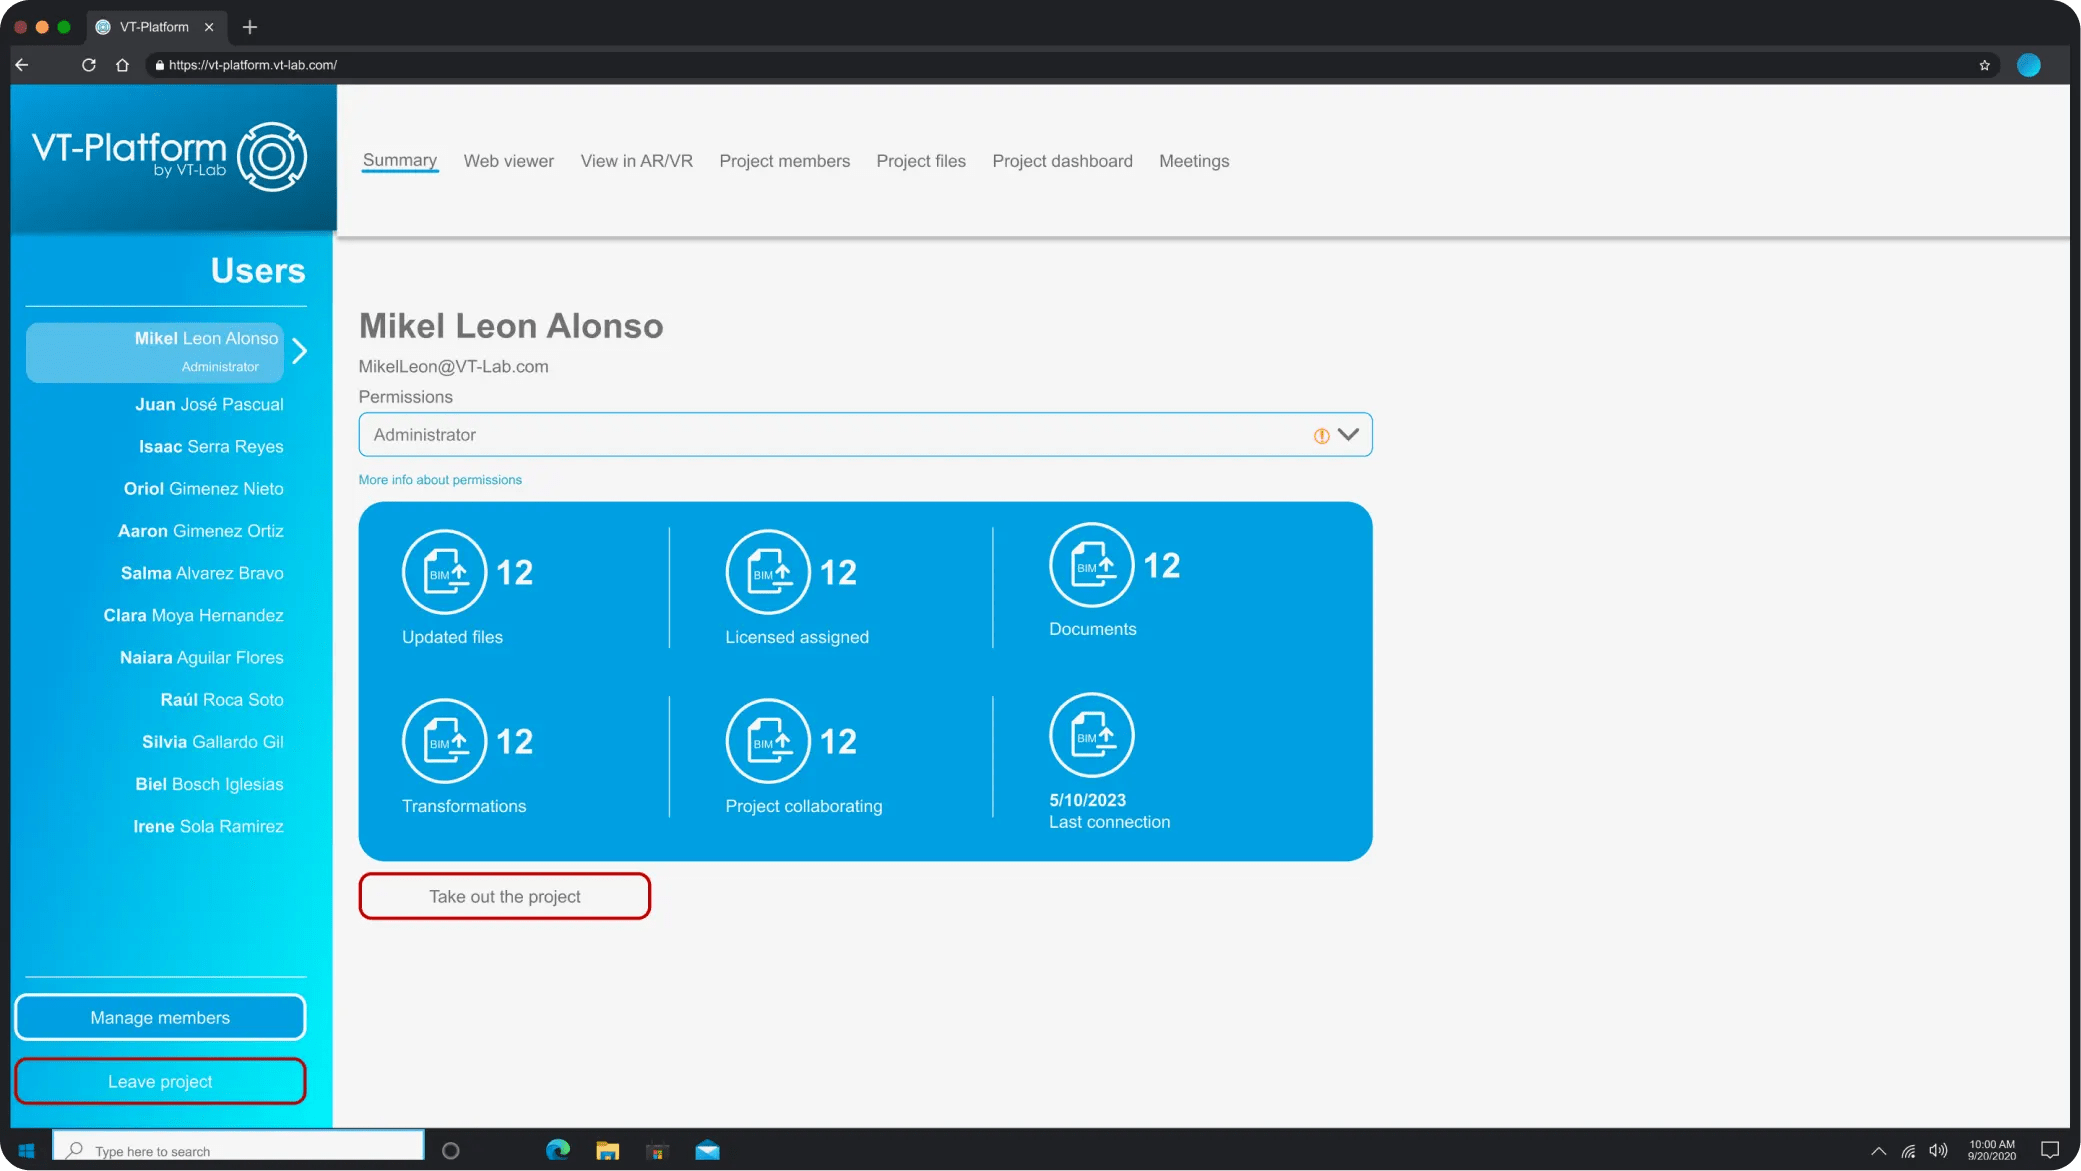The height and width of the screenshot is (1171, 2081).
Task: Click the orange permission warning icon
Action: point(1321,436)
